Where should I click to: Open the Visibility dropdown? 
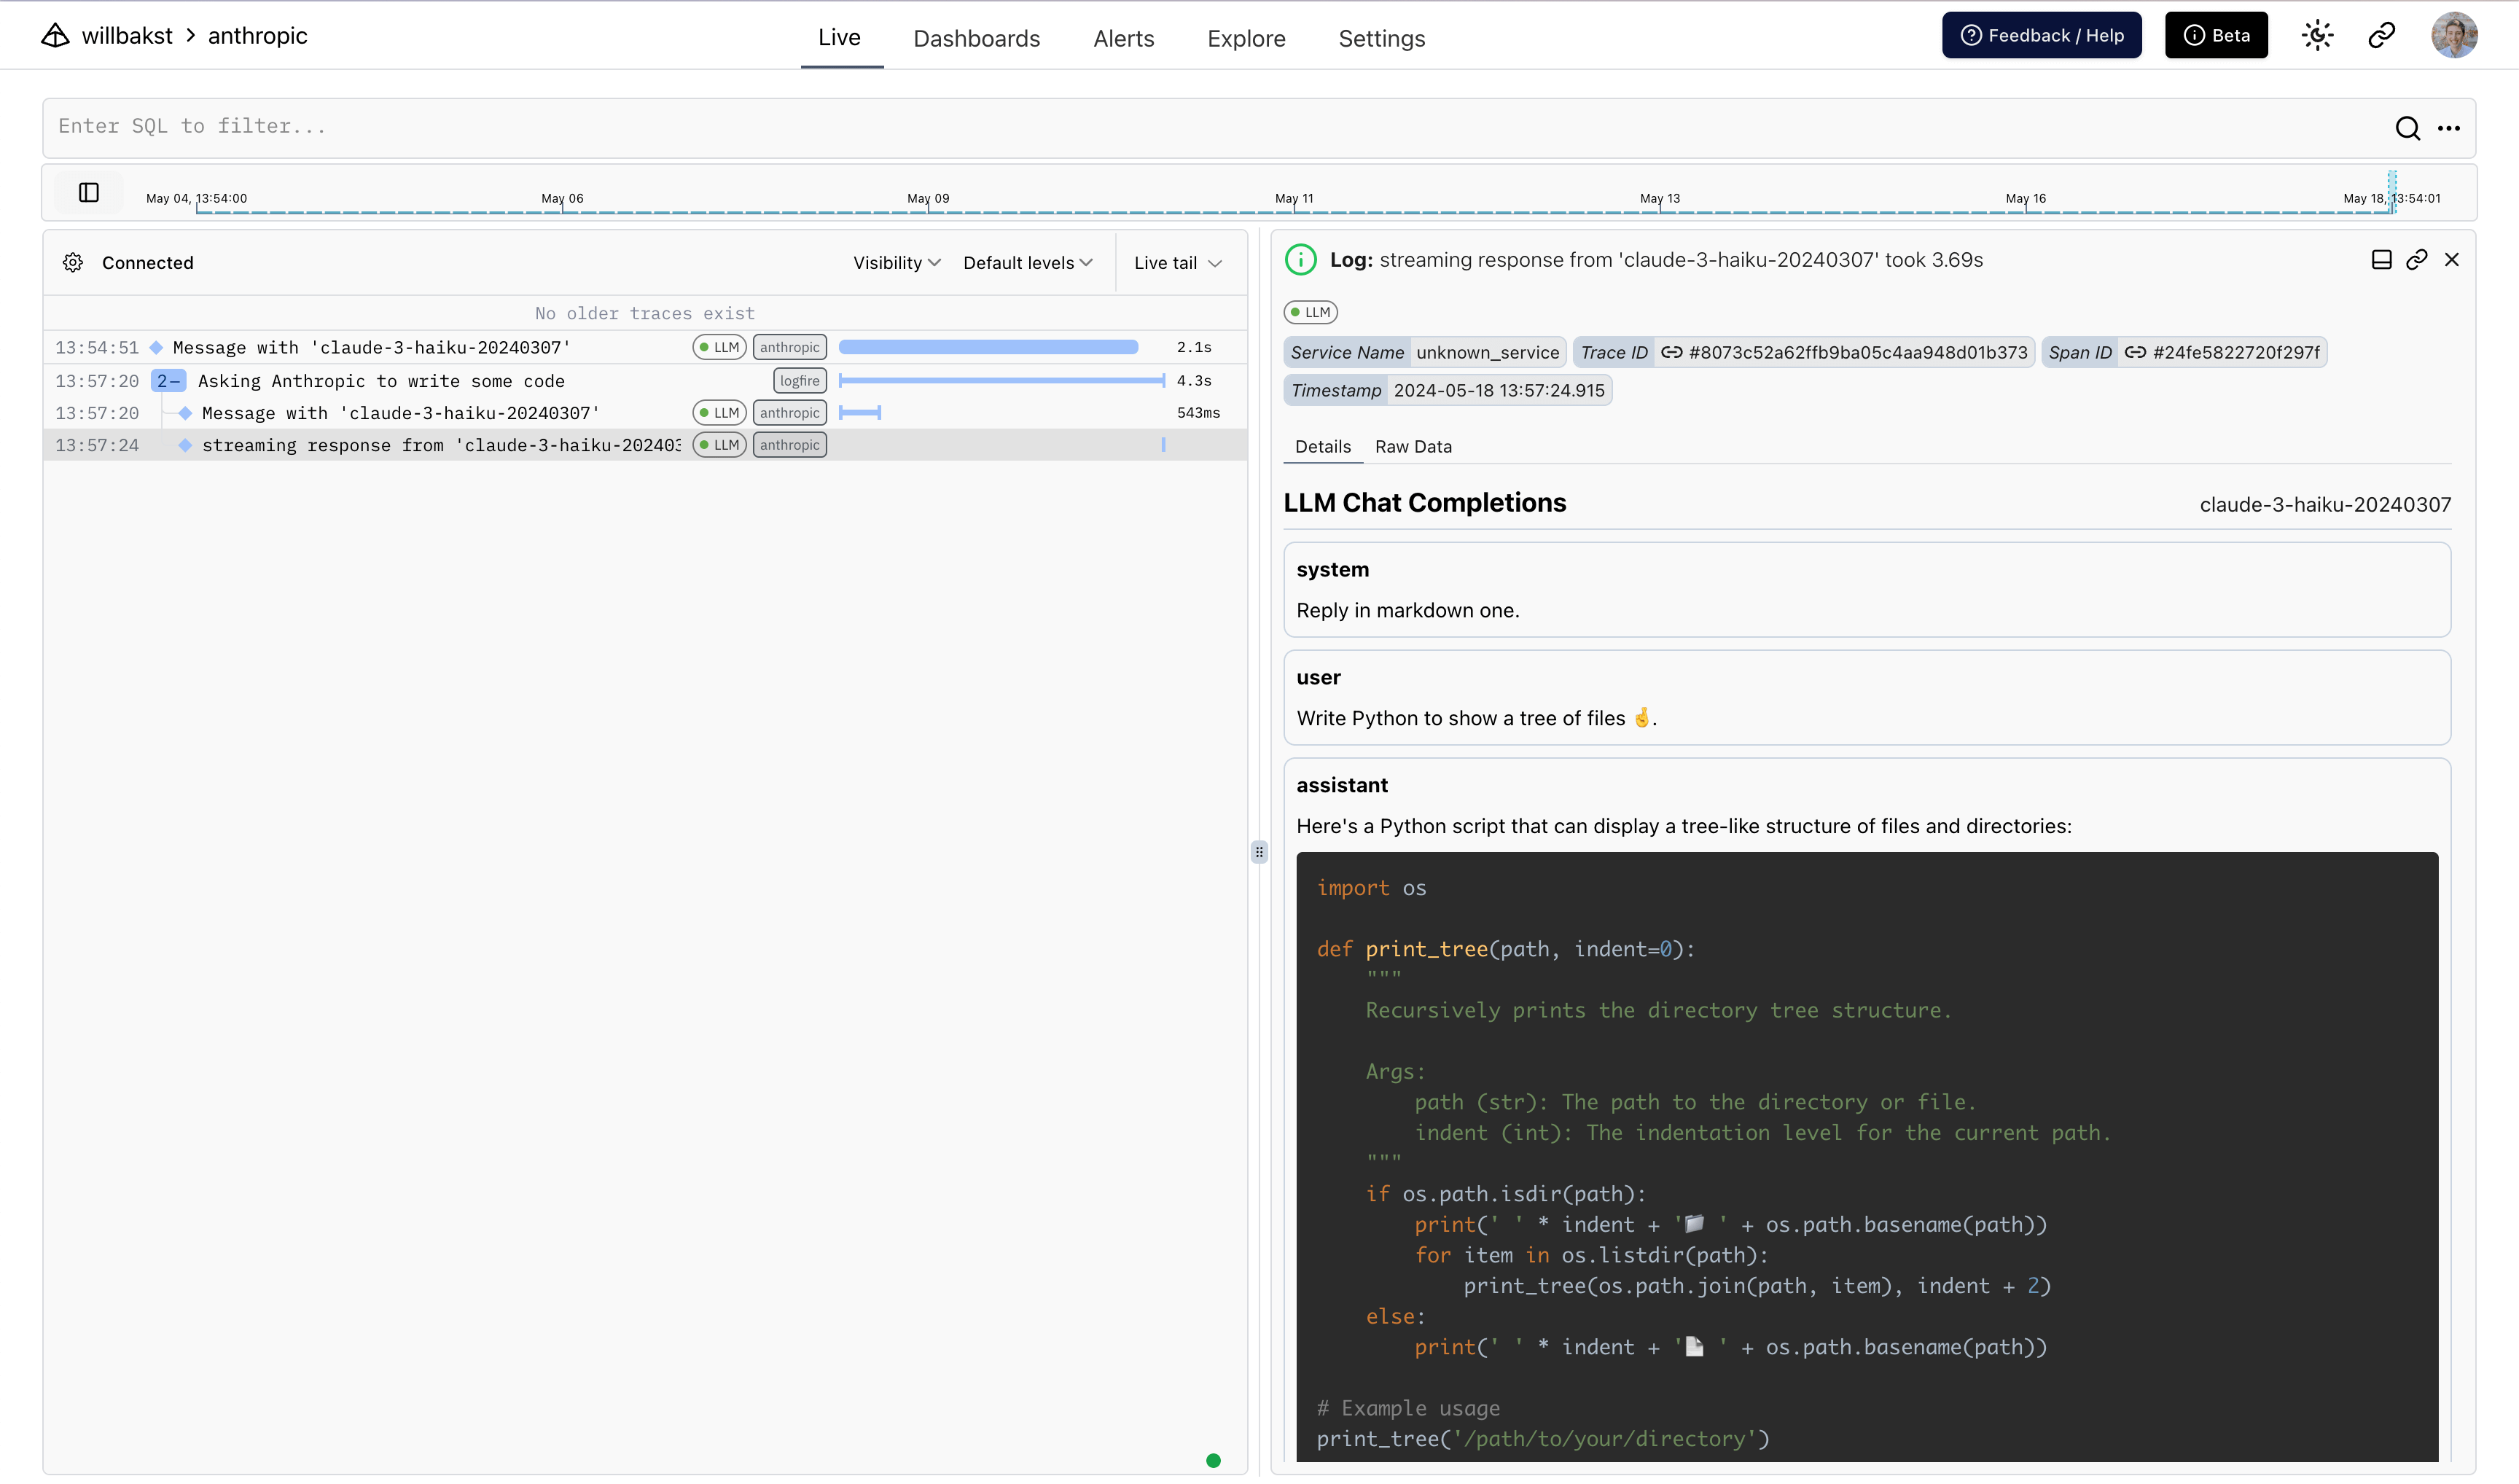[x=896, y=263]
